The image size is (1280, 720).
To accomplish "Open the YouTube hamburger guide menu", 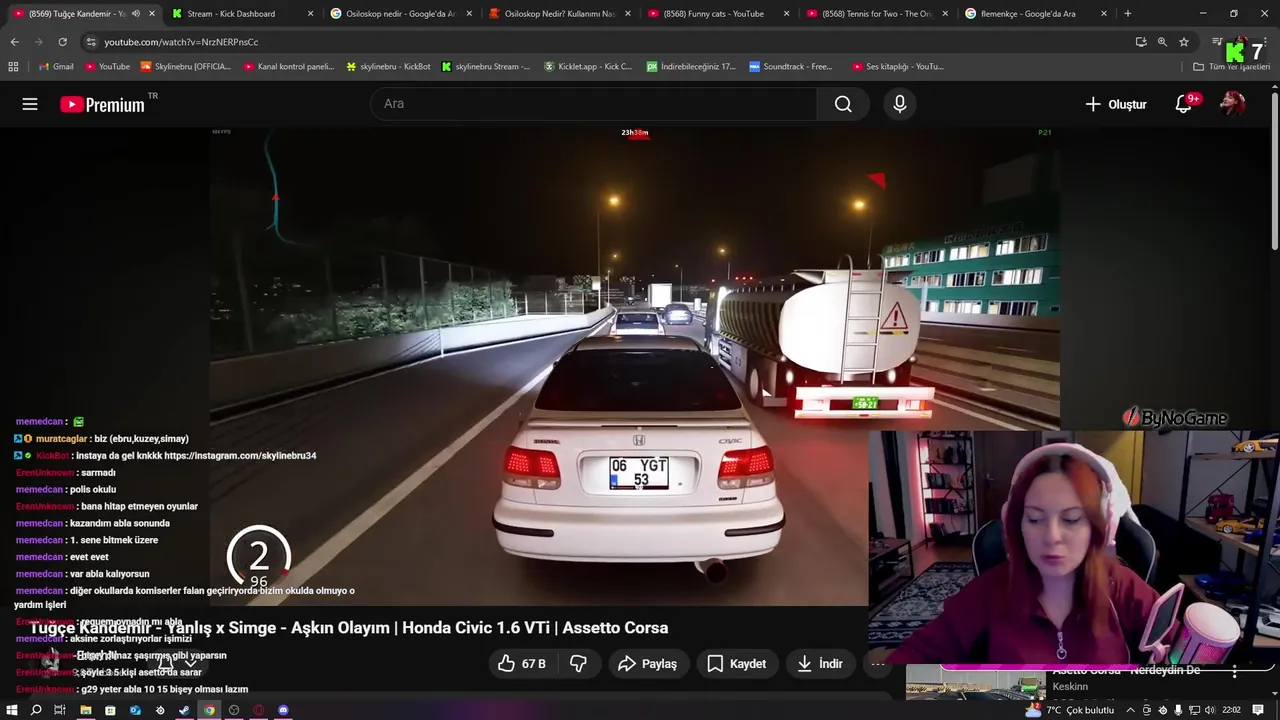I will 30,104.
